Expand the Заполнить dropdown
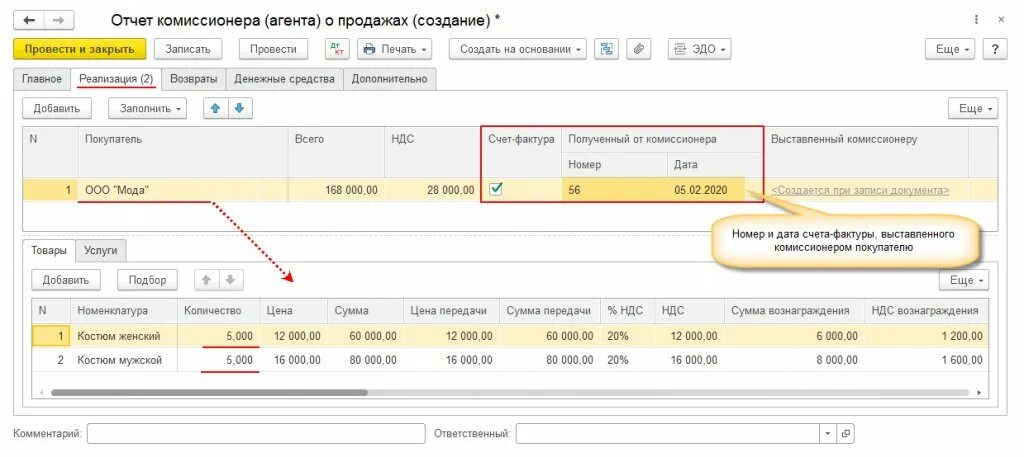This screenshot has width=1024, height=457. tap(148, 108)
